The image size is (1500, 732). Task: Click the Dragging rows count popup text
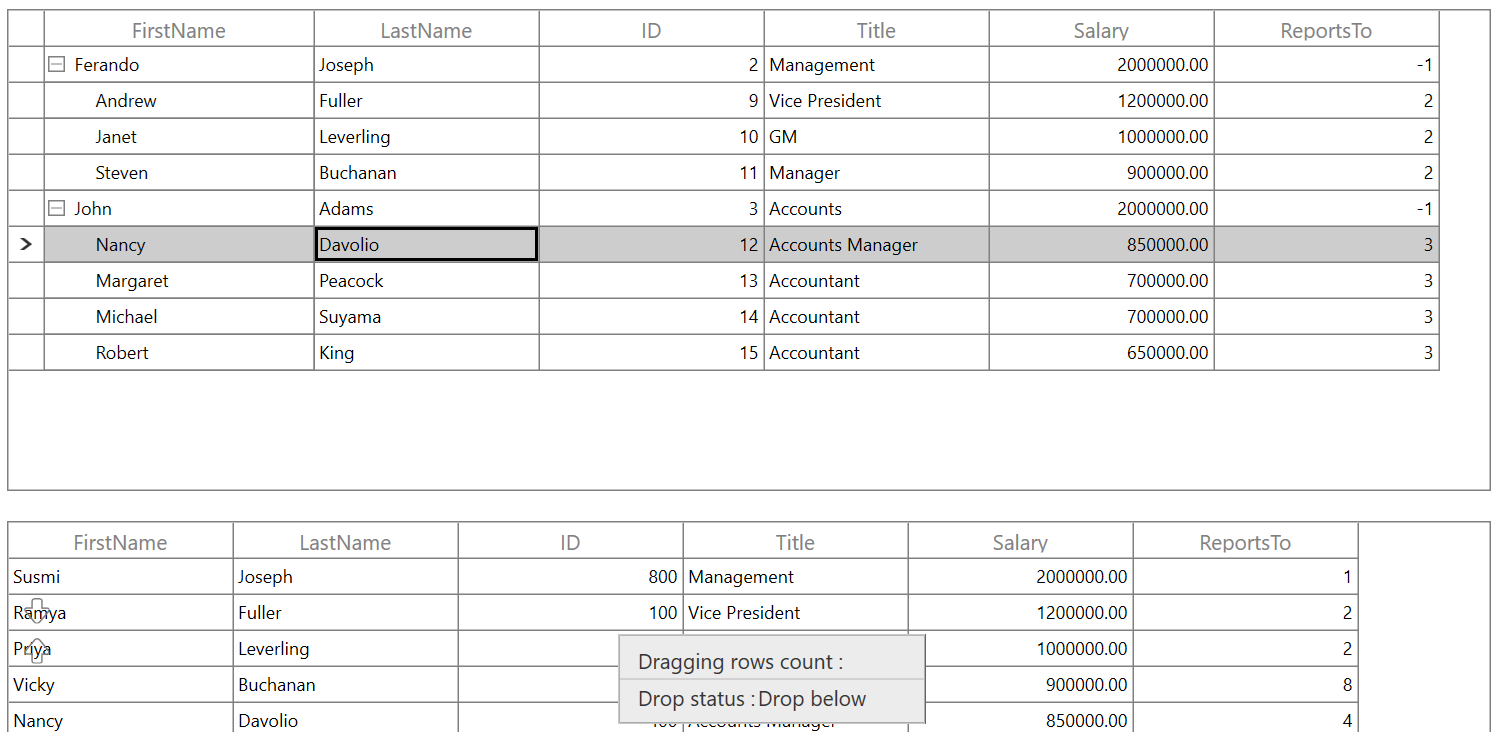tap(741, 662)
